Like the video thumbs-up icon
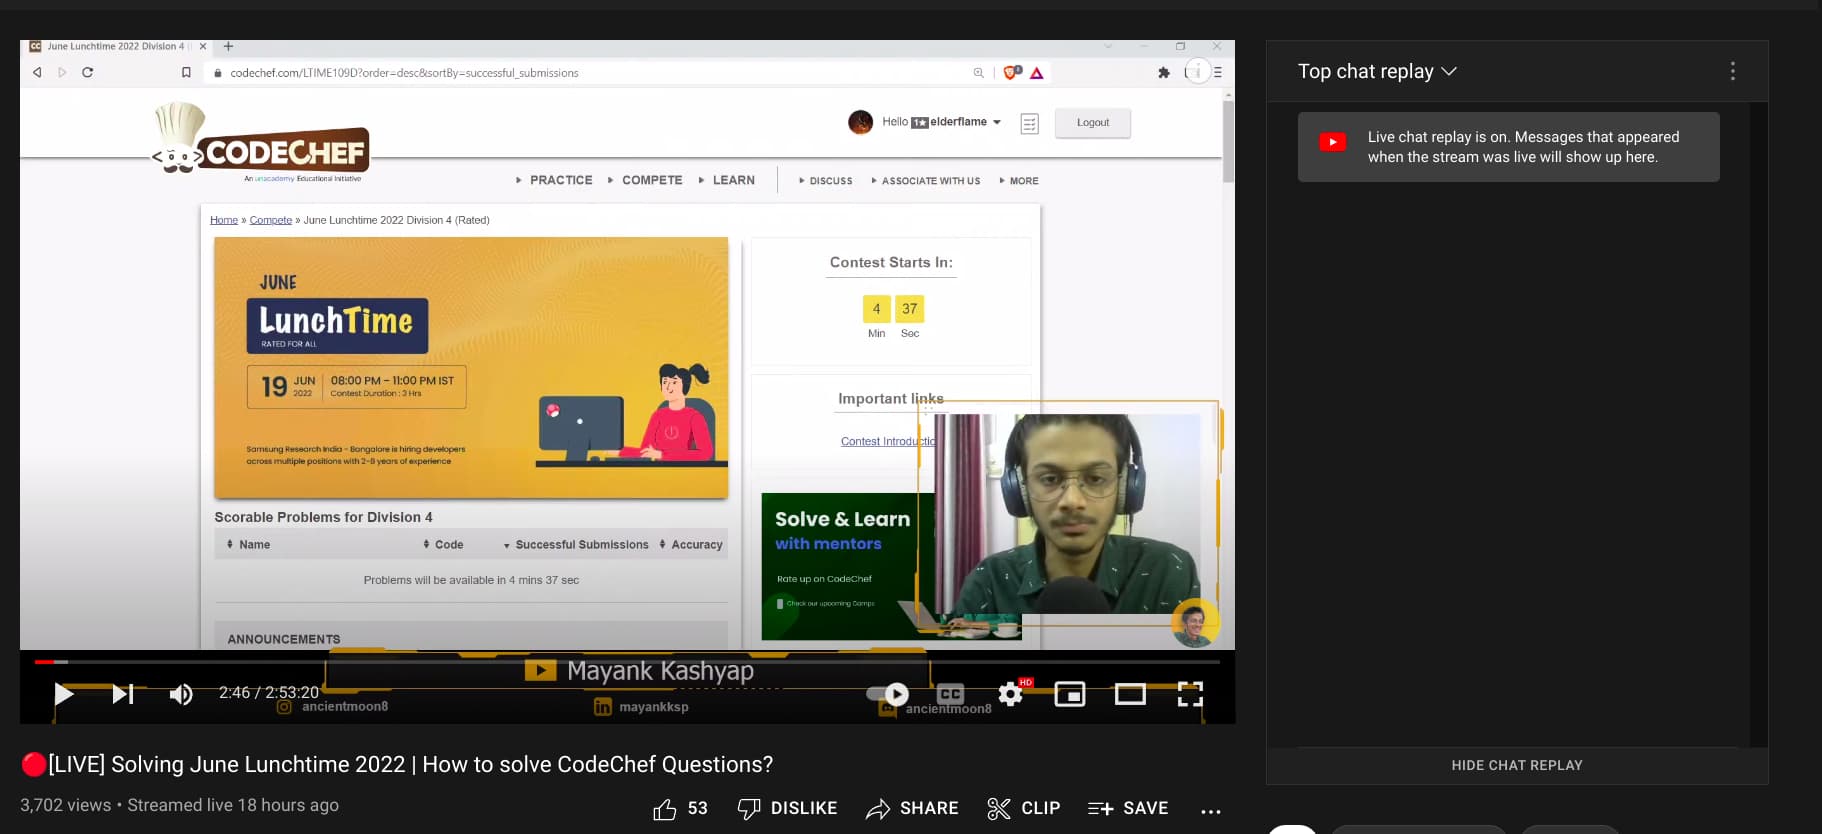The width and height of the screenshot is (1822, 834). (x=665, y=809)
